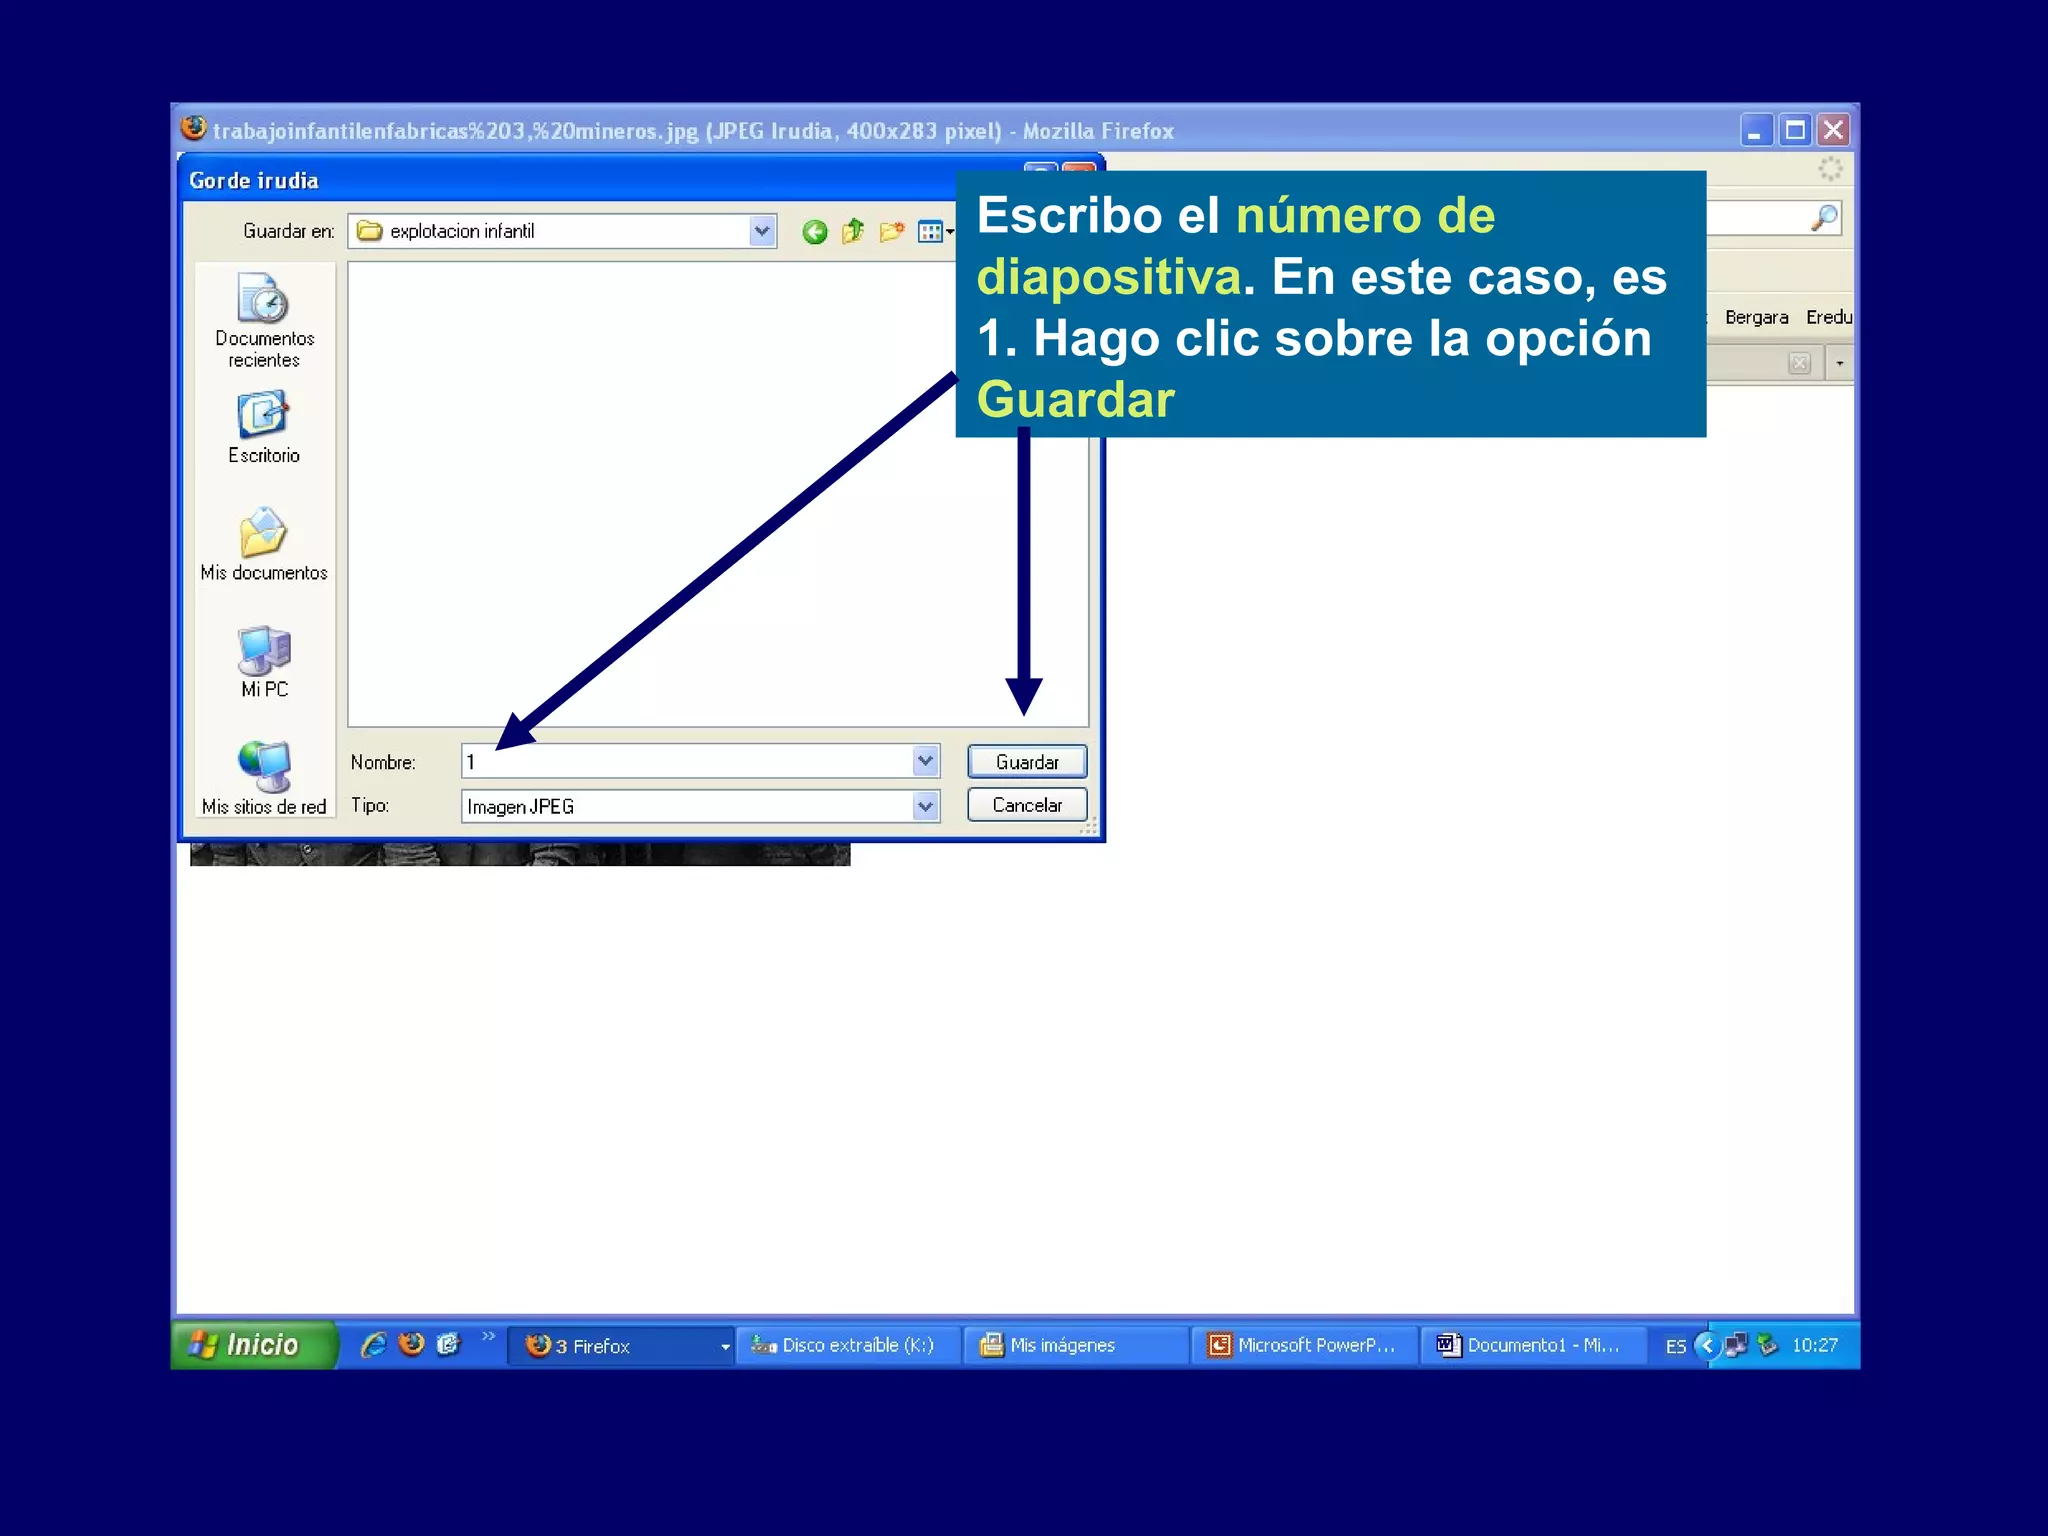Click the Cancelar button
Image resolution: width=2048 pixels, height=1536 pixels.
click(x=1027, y=805)
